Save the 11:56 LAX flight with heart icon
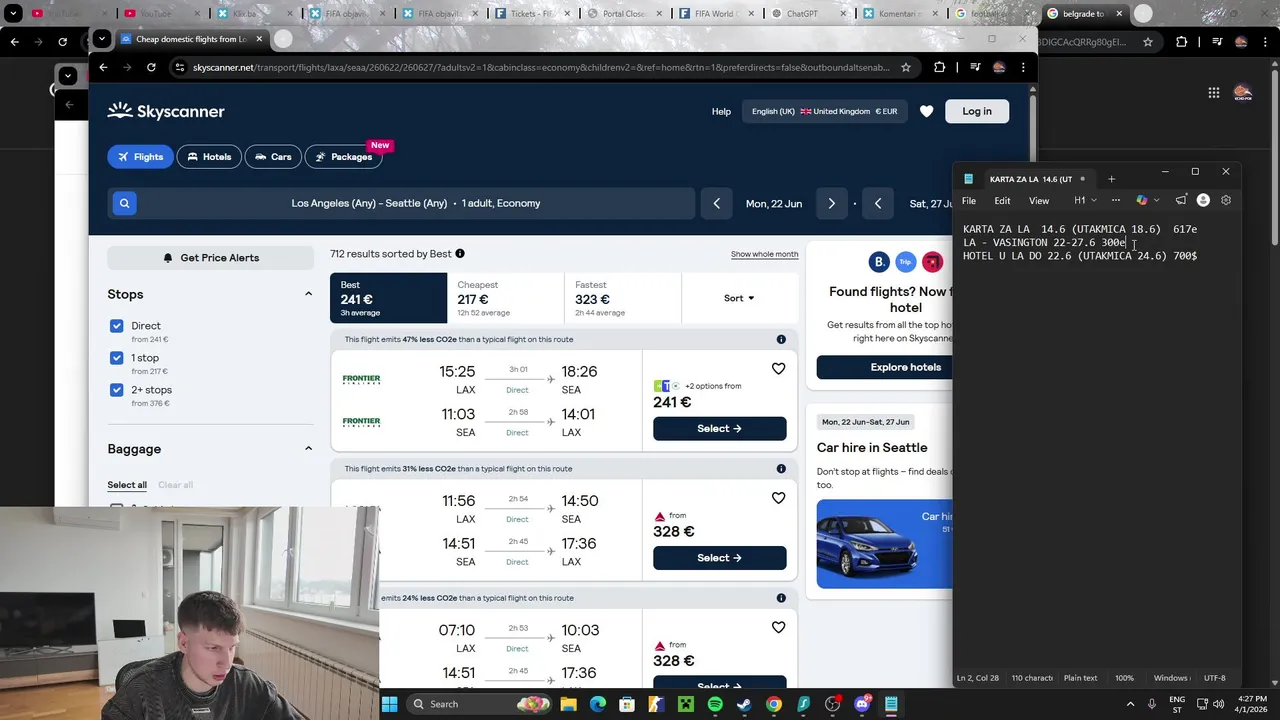This screenshot has height=720, width=1280. coord(778,498)
